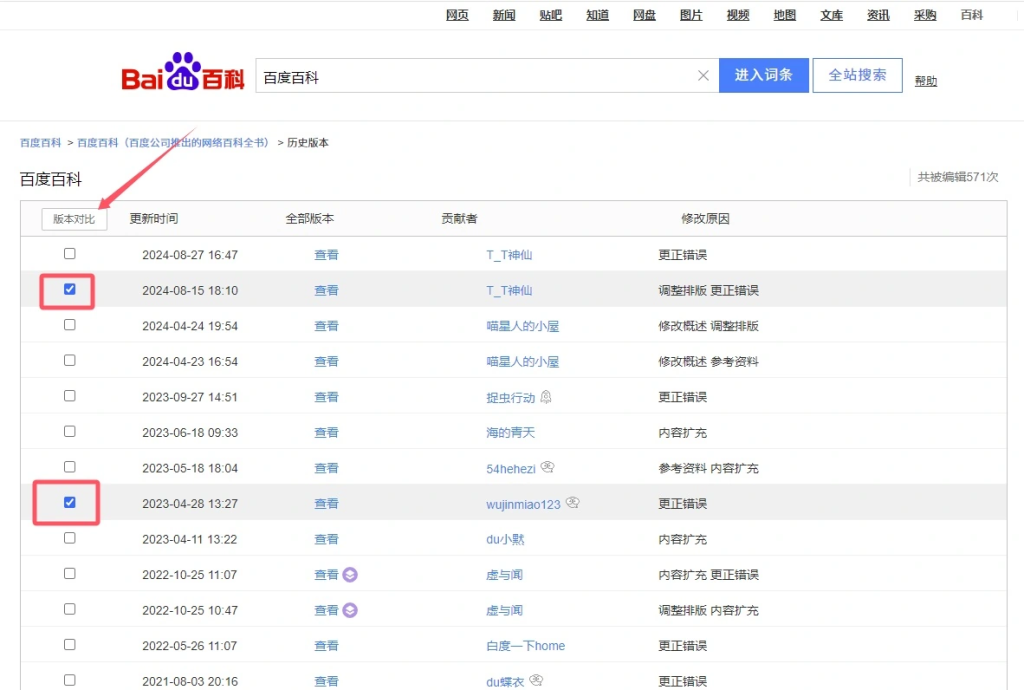This screenshot has height=690, width=1024.
Task: Open the 地图 top navigation link
Action: click(784, 15)
